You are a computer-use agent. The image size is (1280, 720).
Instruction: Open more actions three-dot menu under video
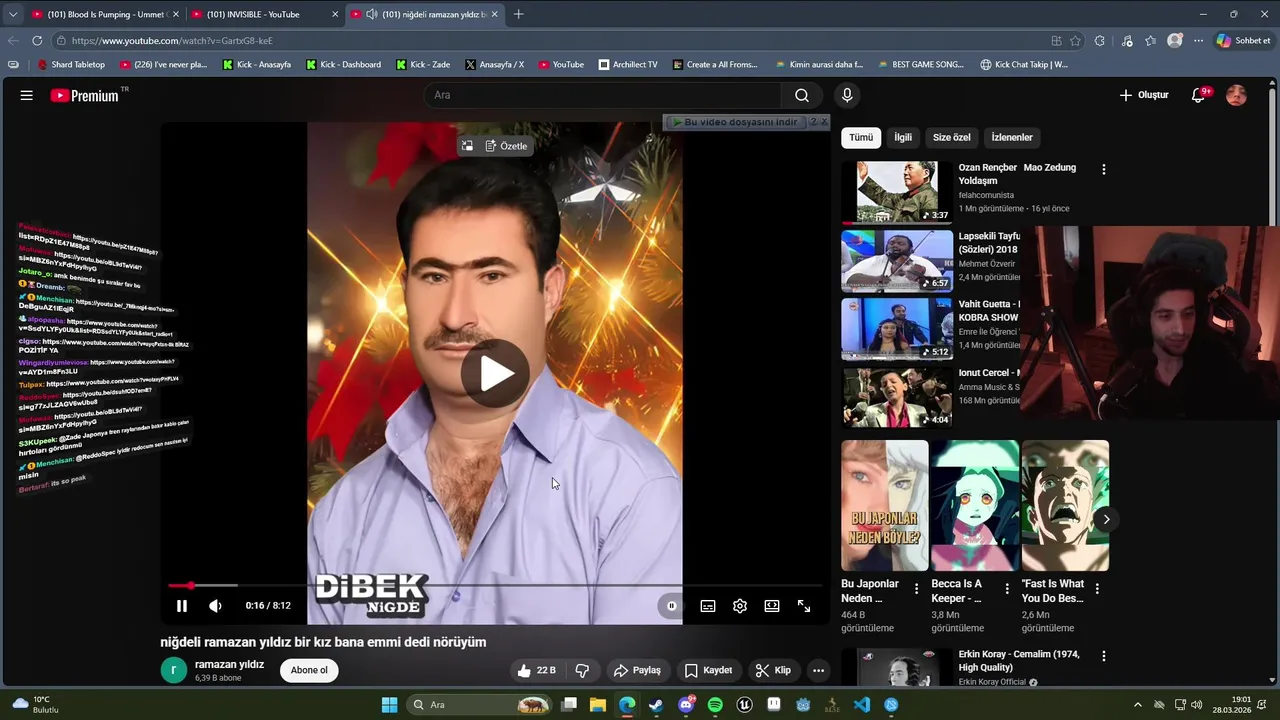tap(818, 670)
